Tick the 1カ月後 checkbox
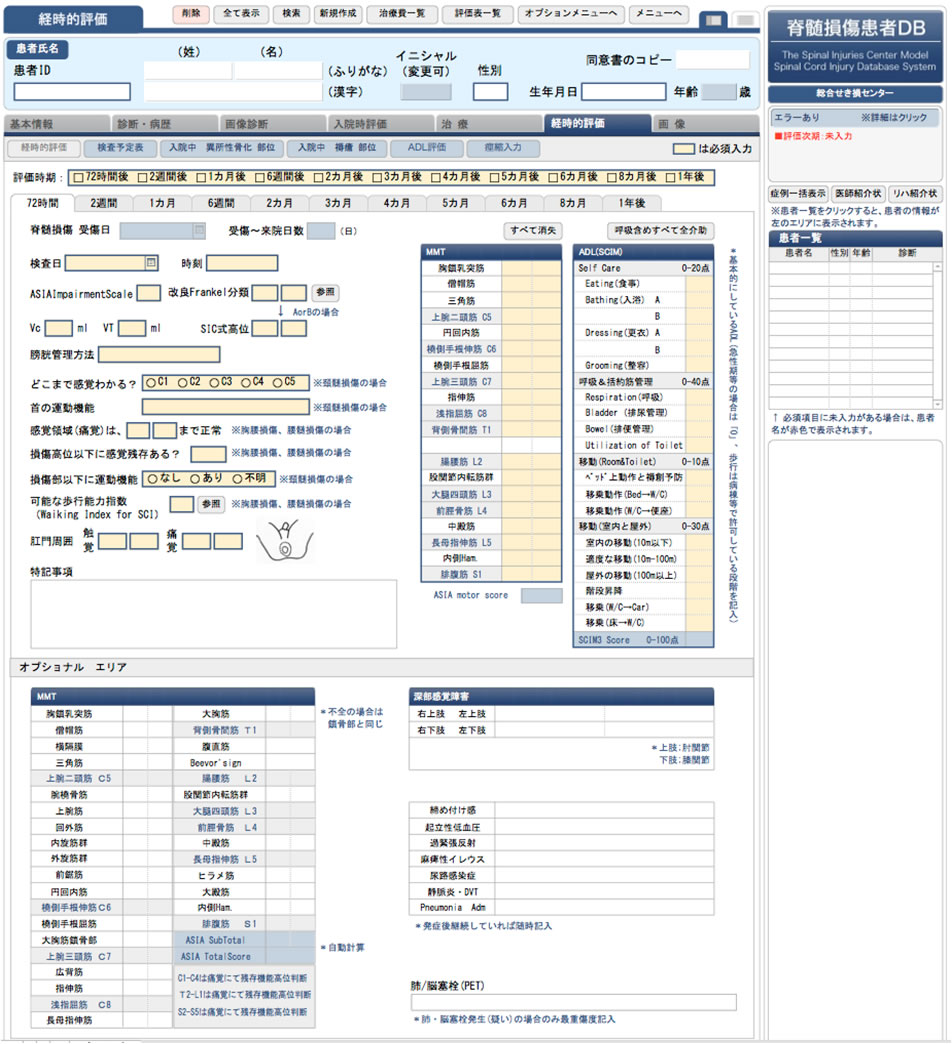 [x=203, y=177]
